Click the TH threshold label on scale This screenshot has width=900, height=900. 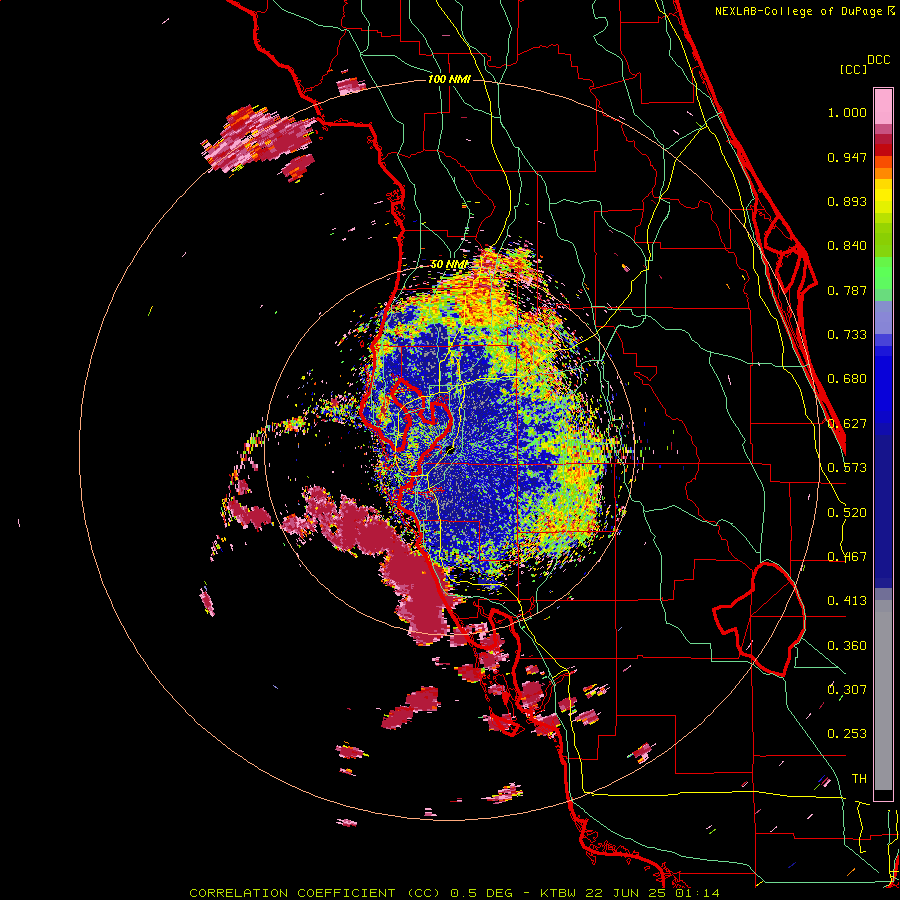tap(859, 779)
